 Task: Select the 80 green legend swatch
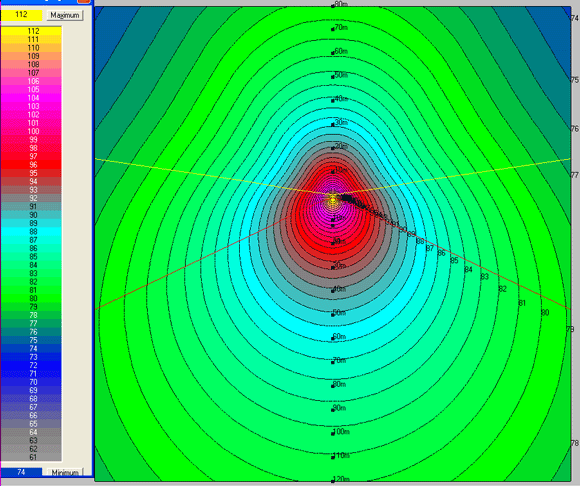coord(31,298)
